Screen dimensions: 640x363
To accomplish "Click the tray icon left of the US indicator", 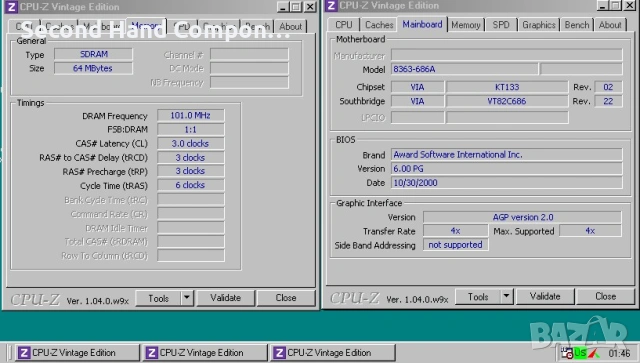I will pos(567,353).
